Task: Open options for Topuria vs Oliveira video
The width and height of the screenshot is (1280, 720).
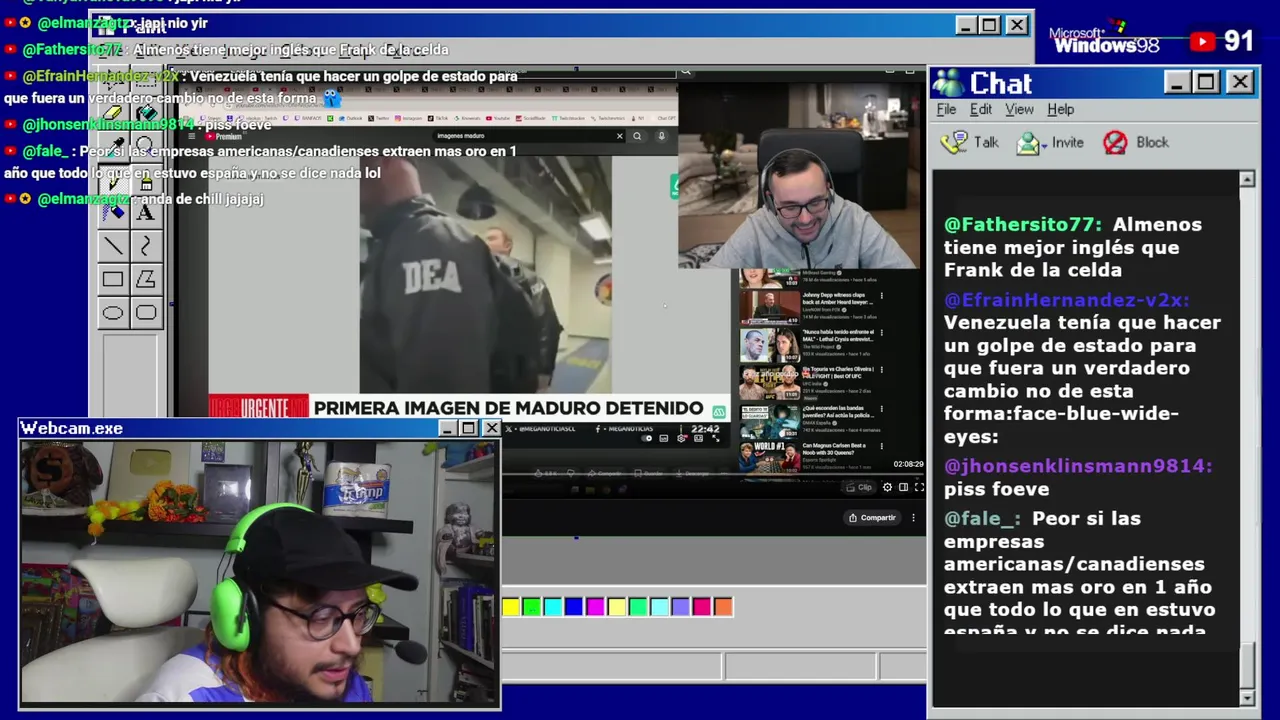Action: point(881,370)
